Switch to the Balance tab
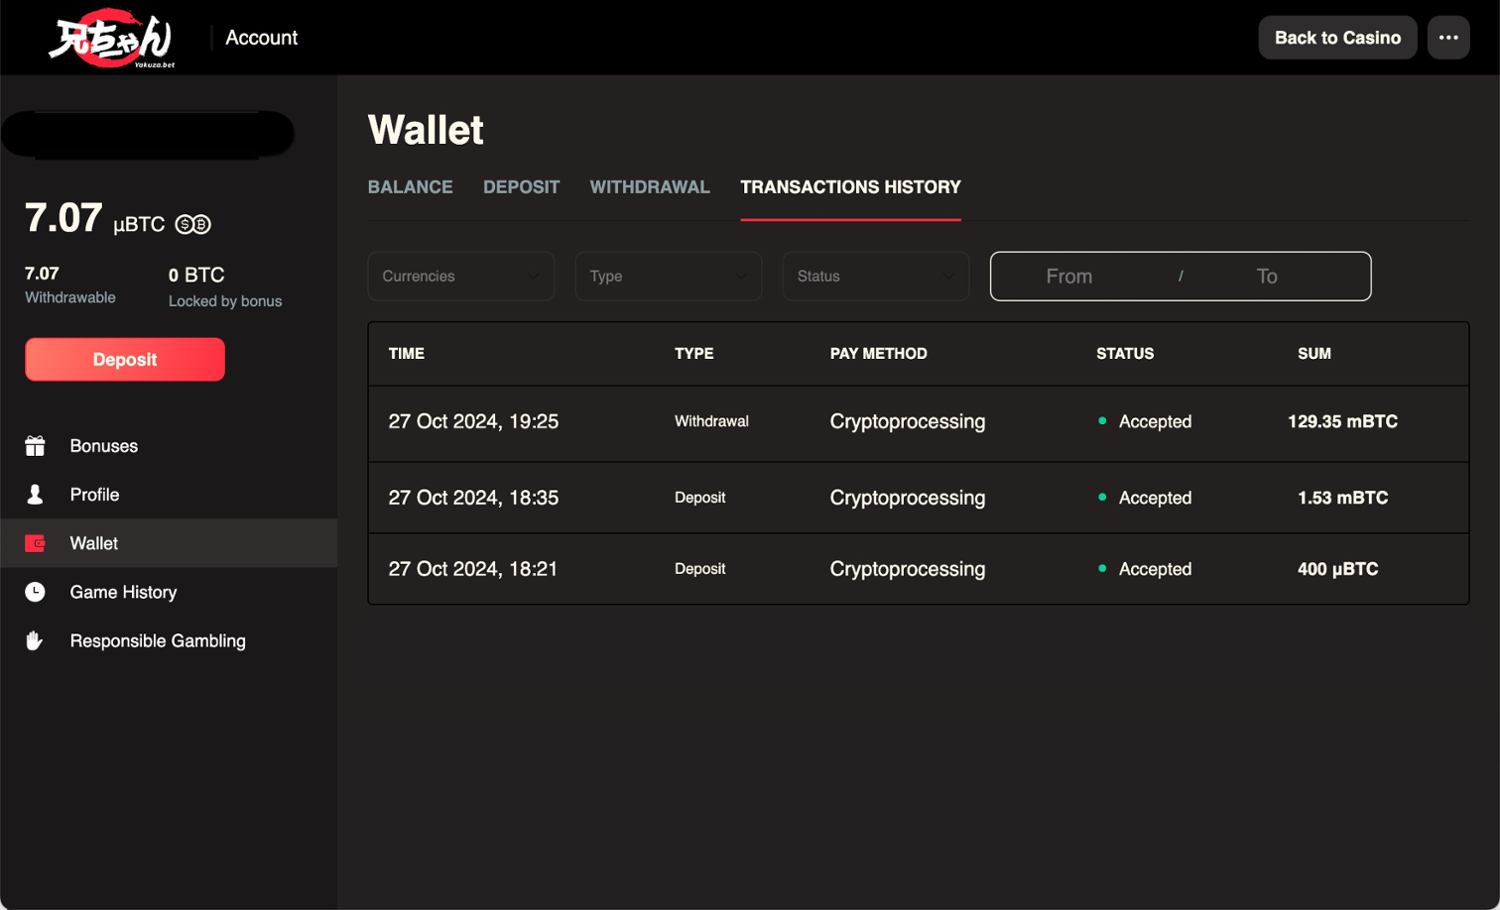Viewport: 1500px width, 910px height. 410,187
